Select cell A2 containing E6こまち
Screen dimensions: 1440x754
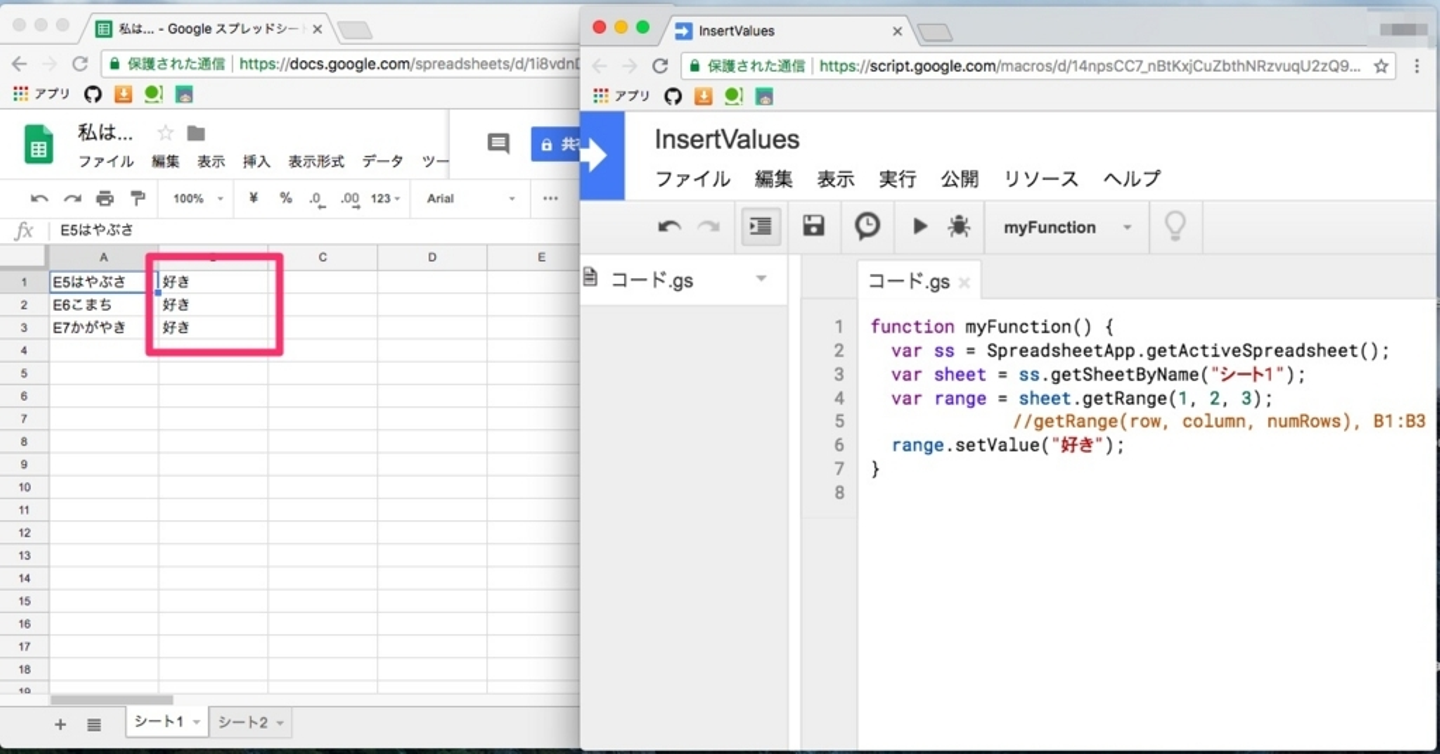tap(103, 305)
